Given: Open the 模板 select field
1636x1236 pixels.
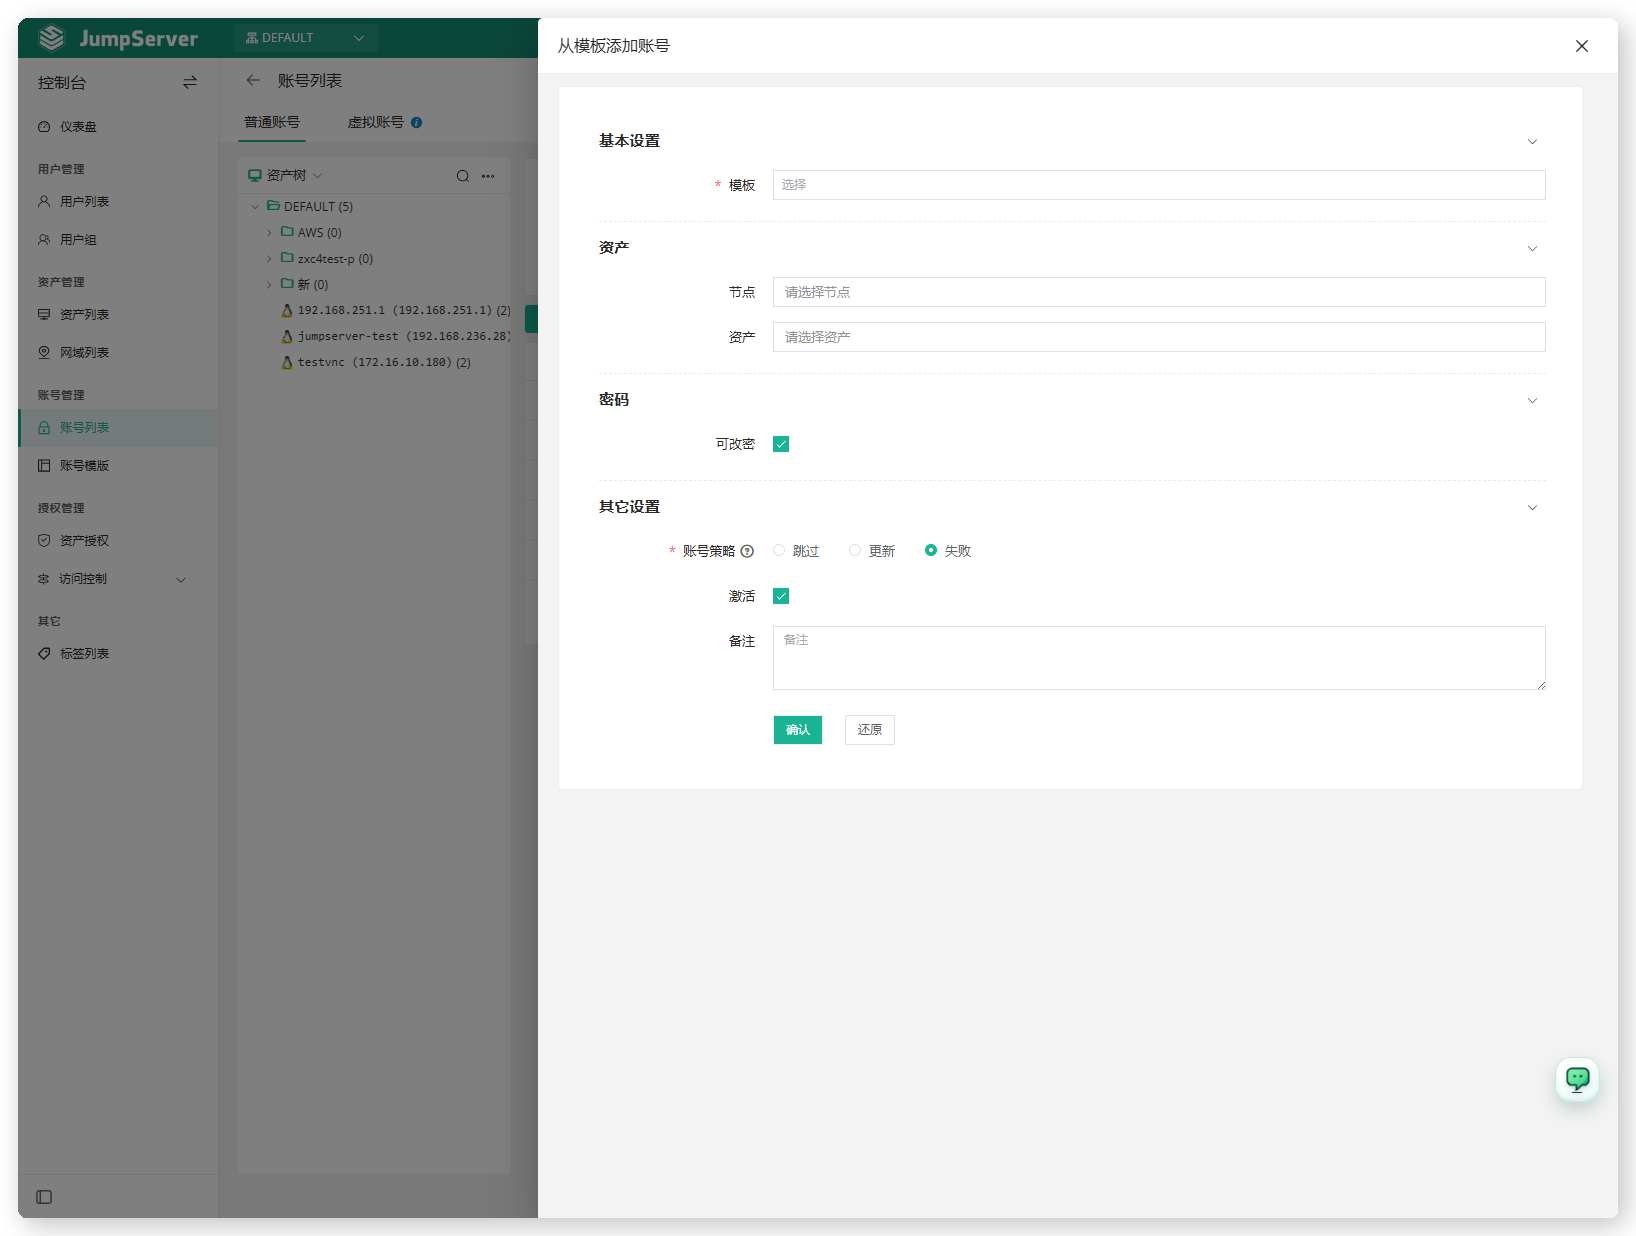Looking at the screenshot, I should pyautogui.click(x=1159, y=185).
